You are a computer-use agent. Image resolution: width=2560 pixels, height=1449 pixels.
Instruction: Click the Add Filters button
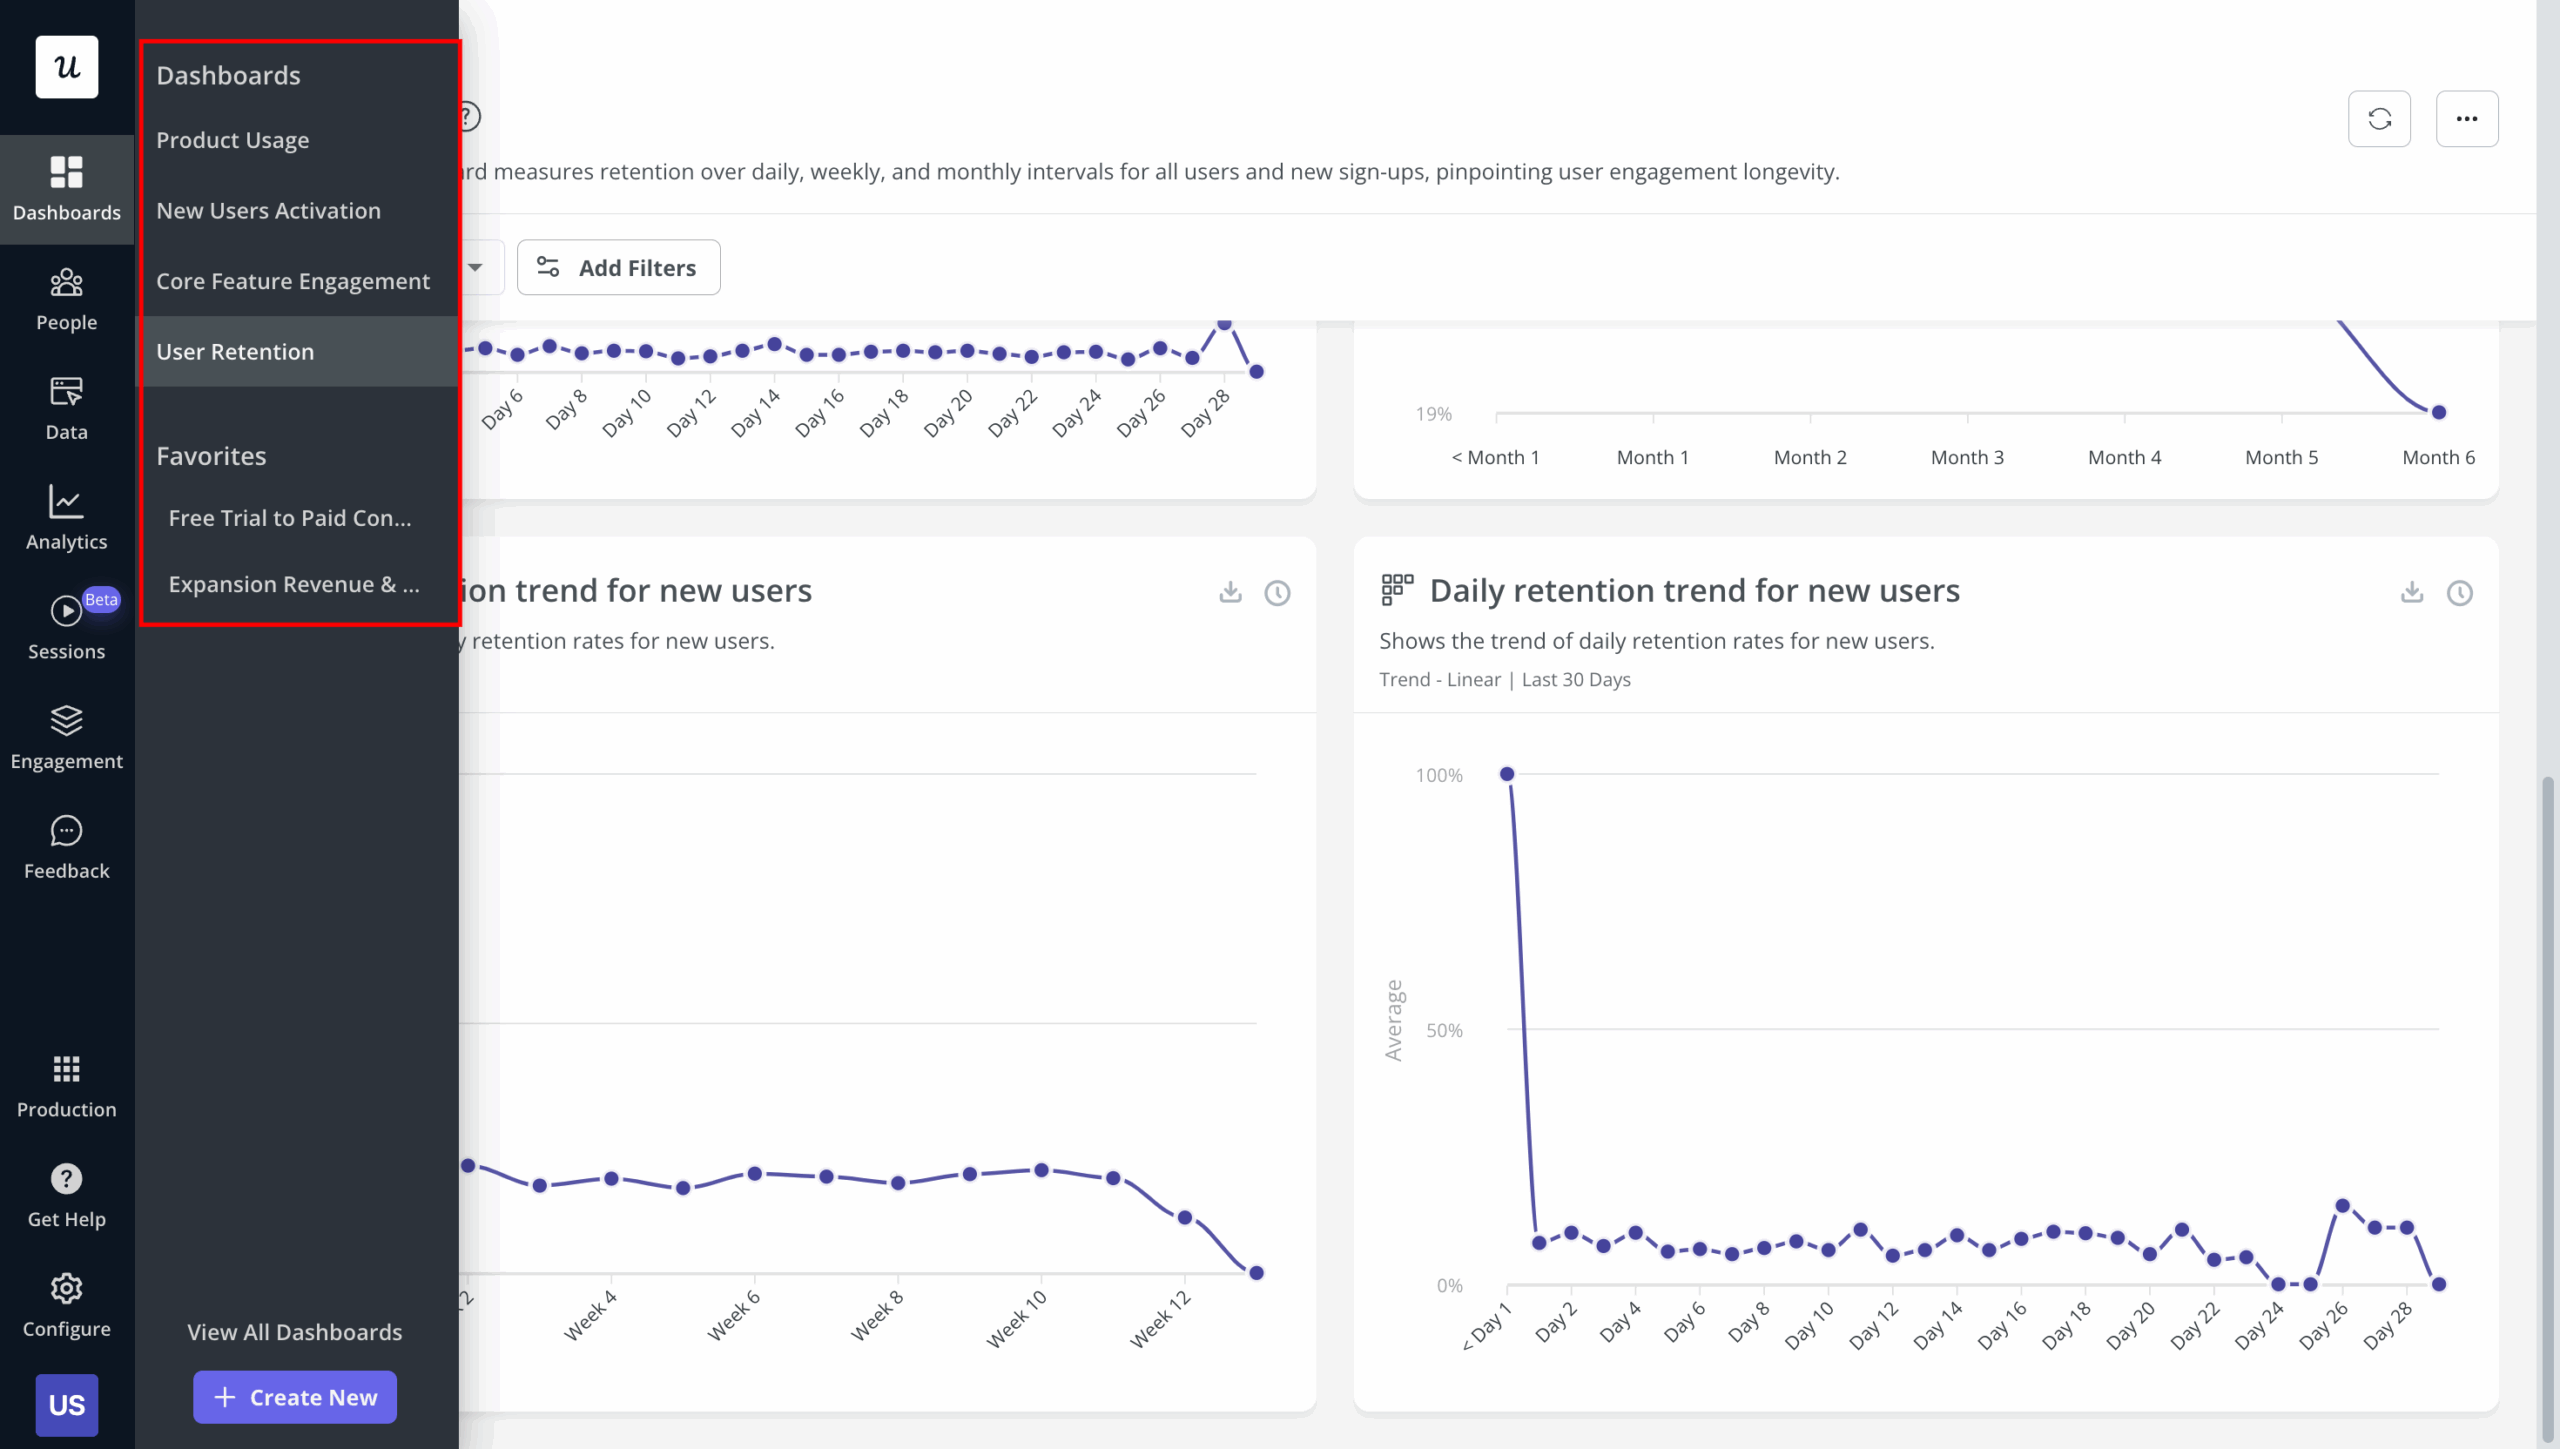click(618, 267)
